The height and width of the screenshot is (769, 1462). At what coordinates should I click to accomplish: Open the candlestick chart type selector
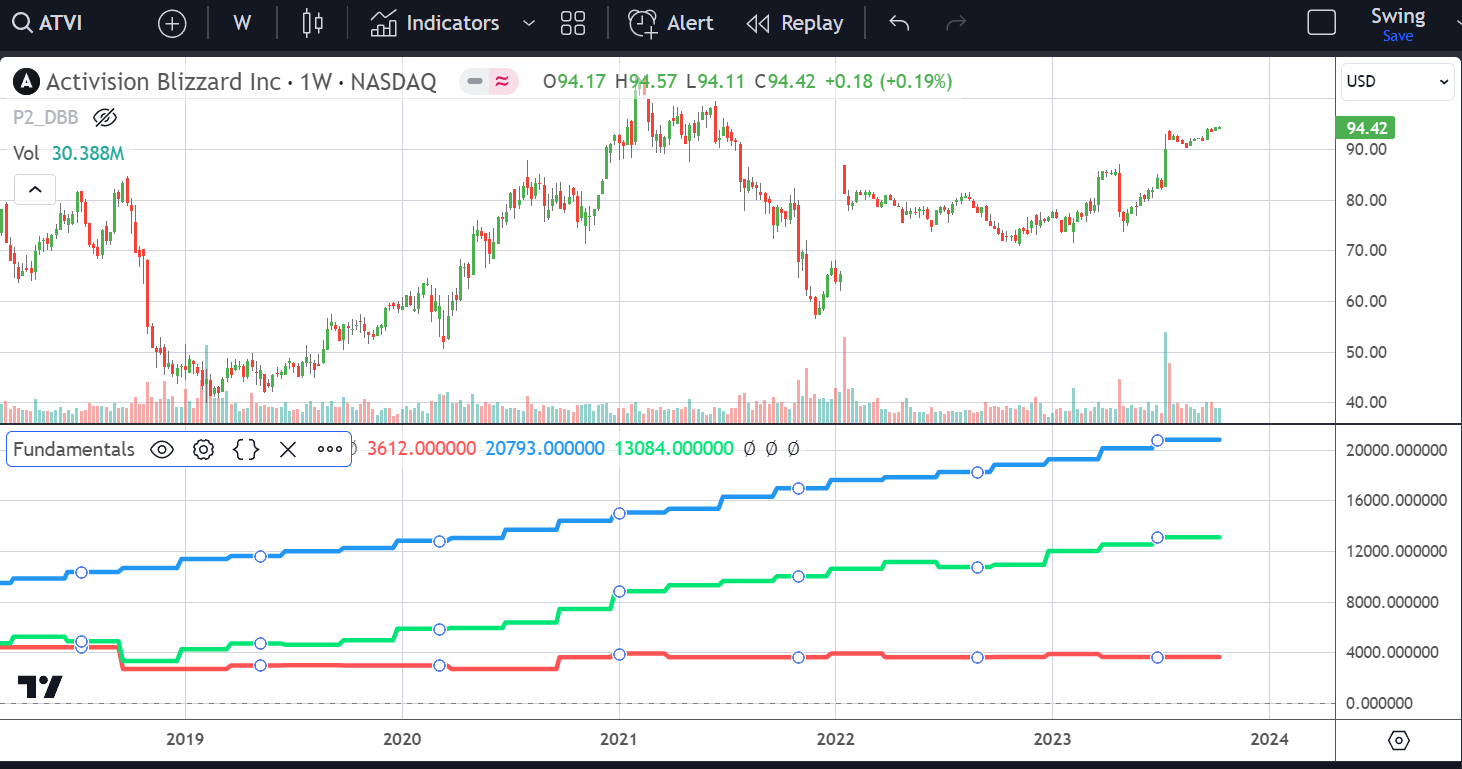[313, 23]
